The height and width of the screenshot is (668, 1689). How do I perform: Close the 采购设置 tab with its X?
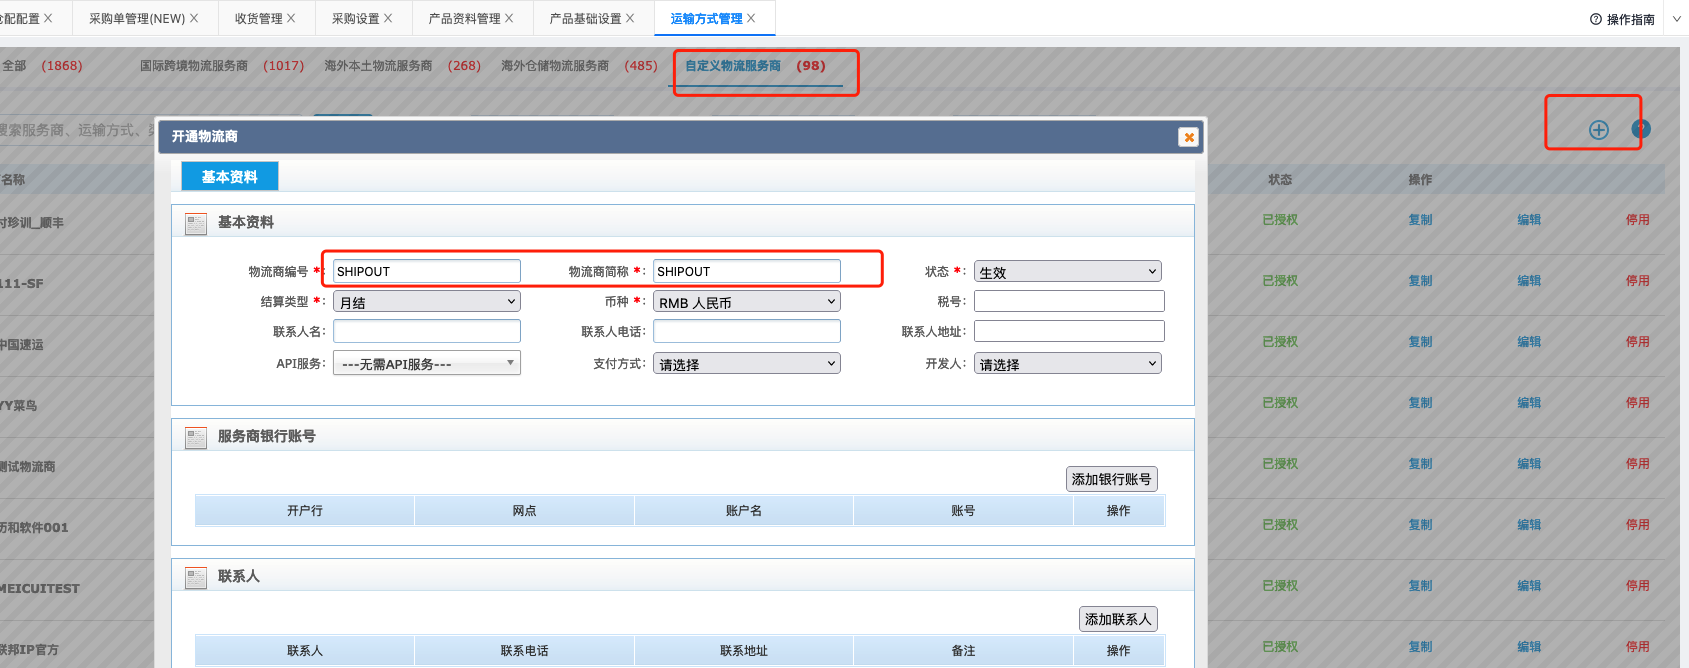click(388, 18)
